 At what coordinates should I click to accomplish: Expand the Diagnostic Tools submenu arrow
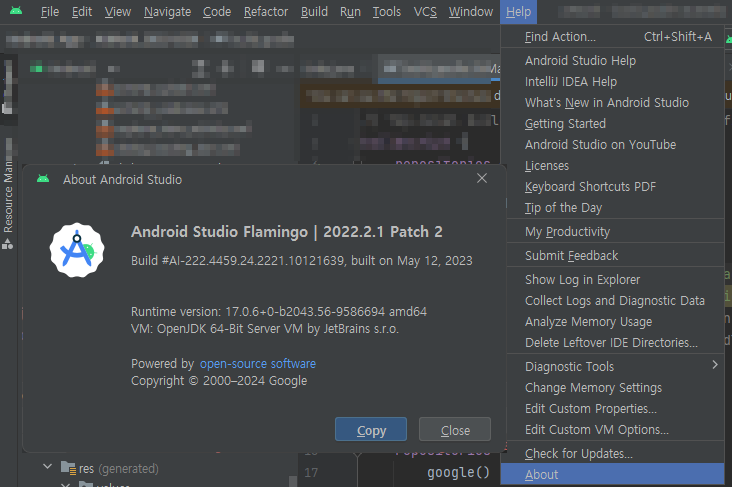pyautogui.click(x=715, y=365)
